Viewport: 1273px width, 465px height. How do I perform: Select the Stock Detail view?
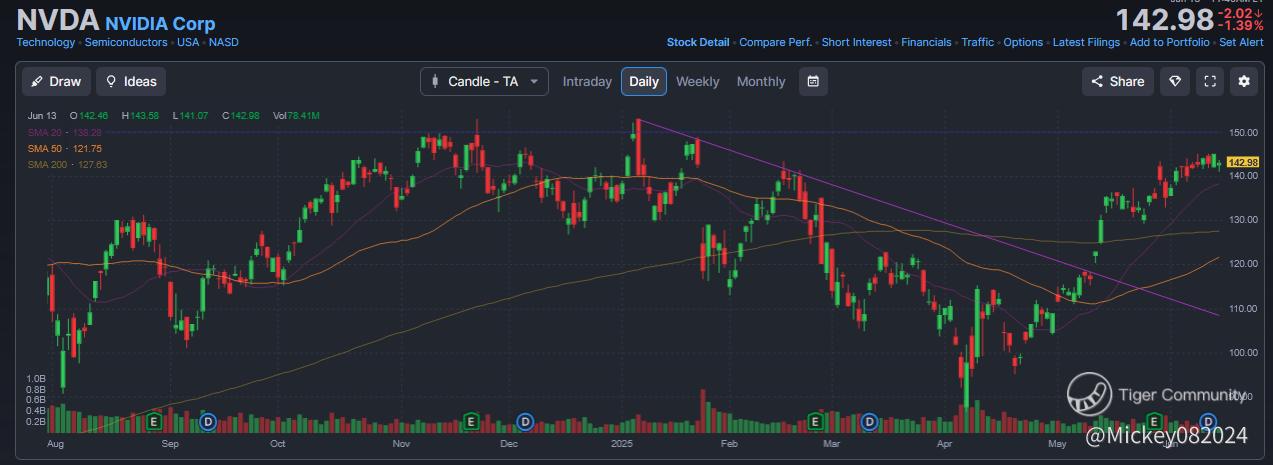698,42
